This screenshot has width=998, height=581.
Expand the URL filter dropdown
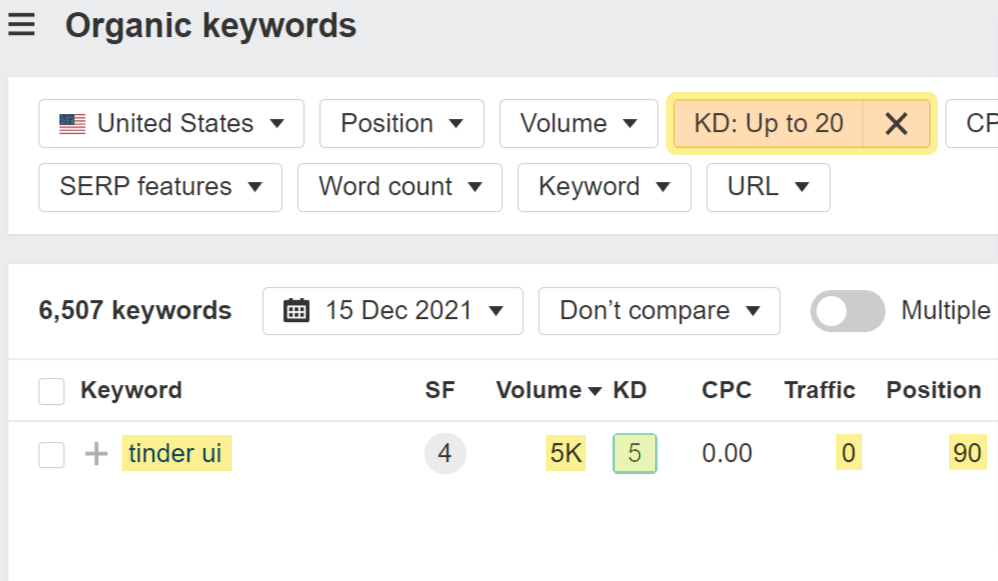click(767, 187)
